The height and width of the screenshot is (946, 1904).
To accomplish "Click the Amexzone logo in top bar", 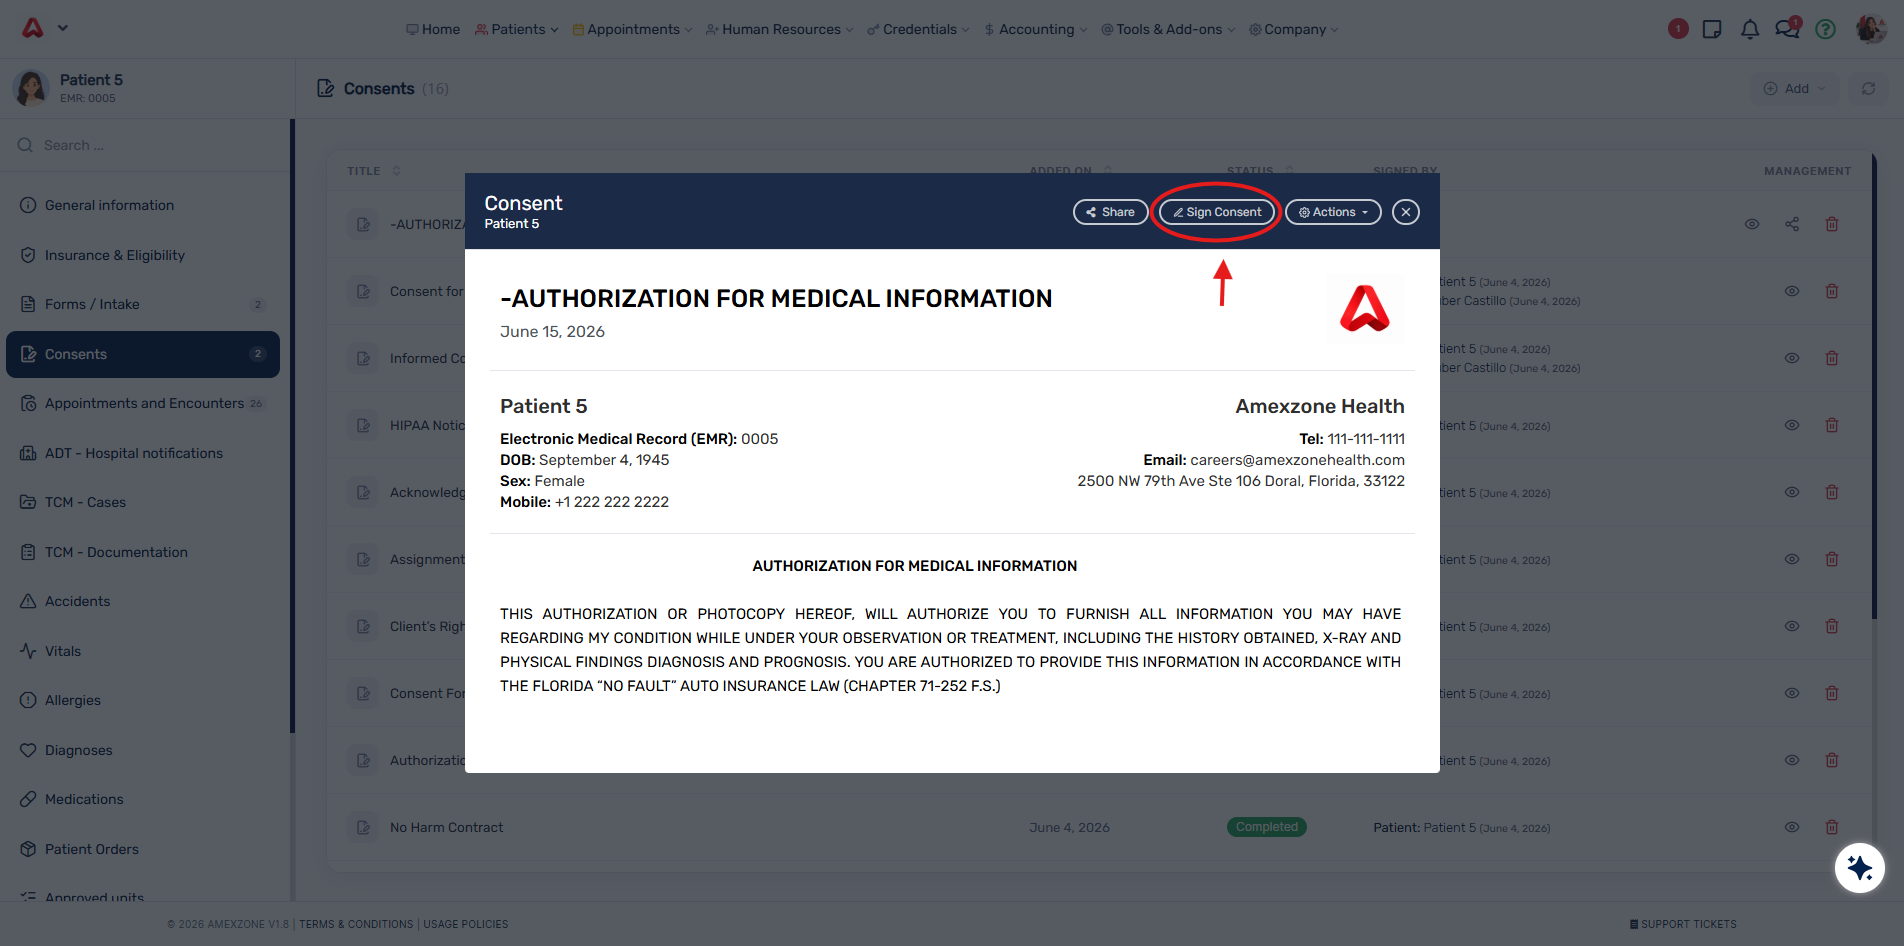I will 33,28.
